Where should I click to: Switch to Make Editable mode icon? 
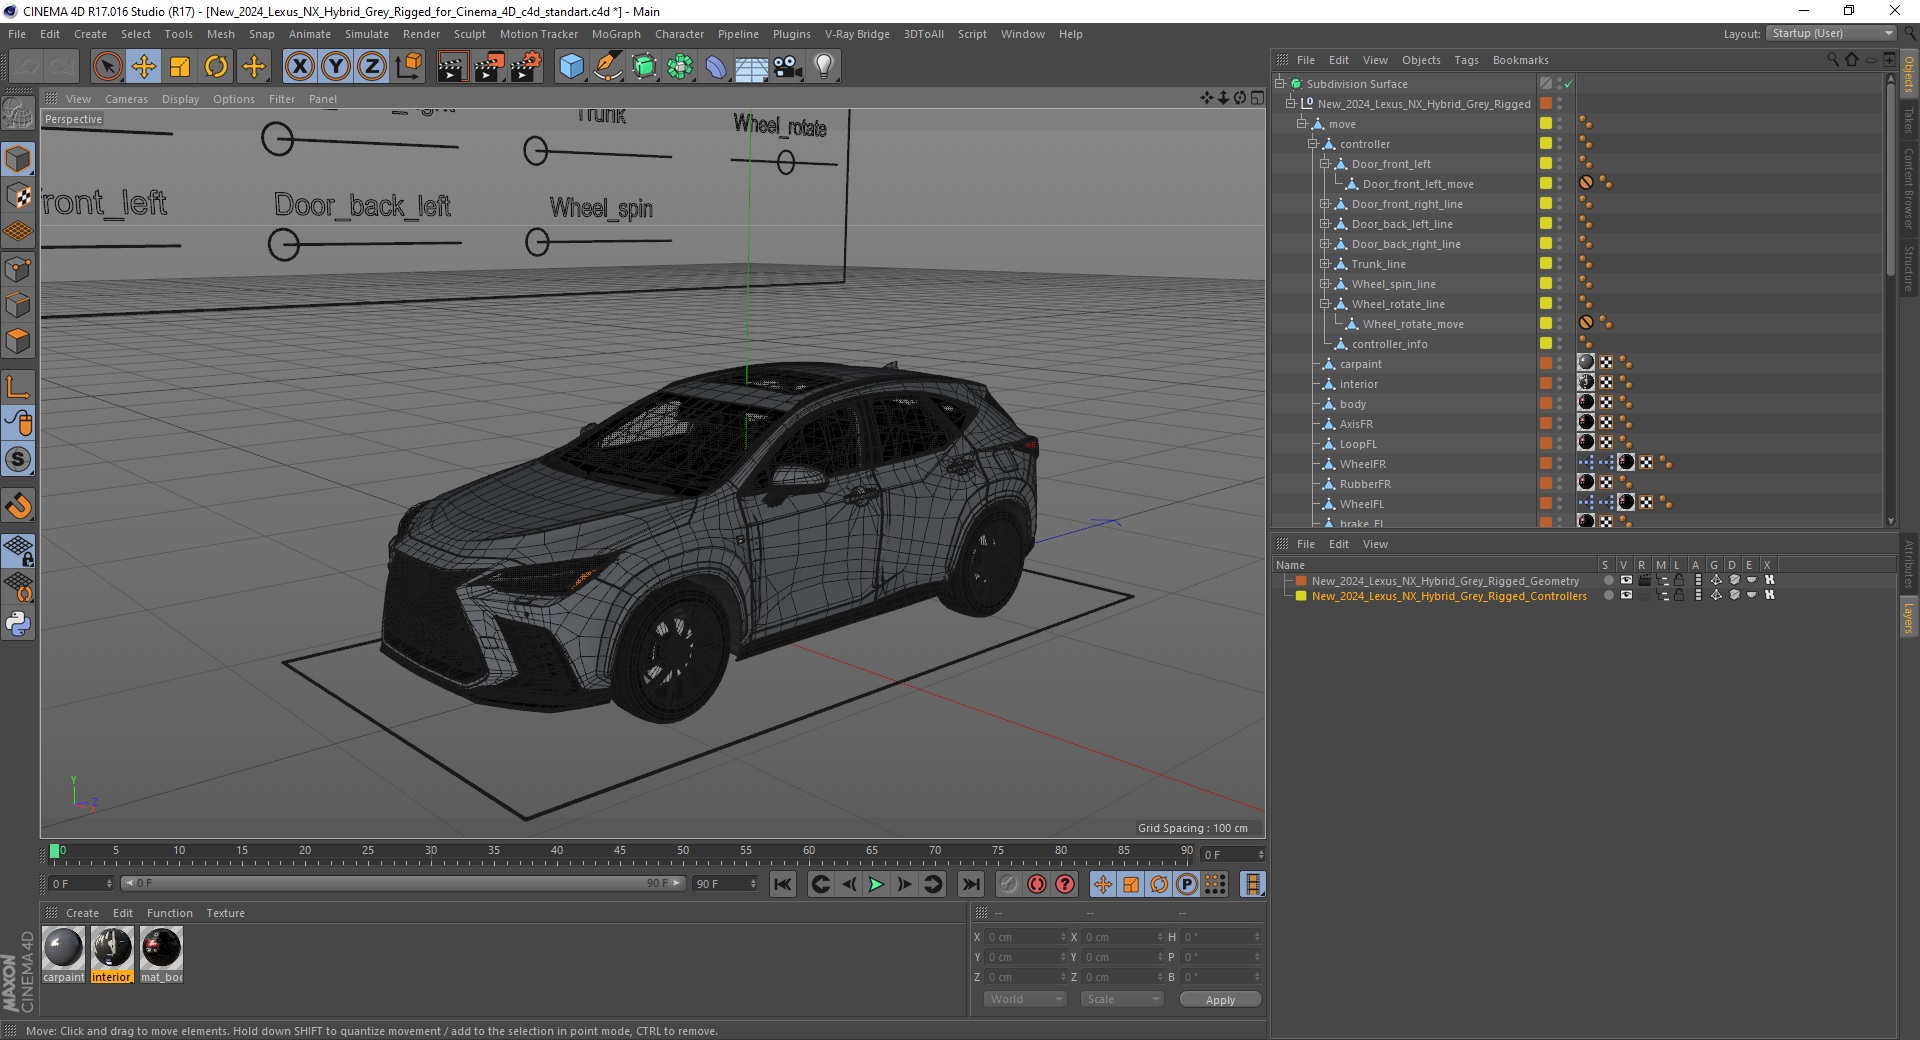(x=18, y=115)
